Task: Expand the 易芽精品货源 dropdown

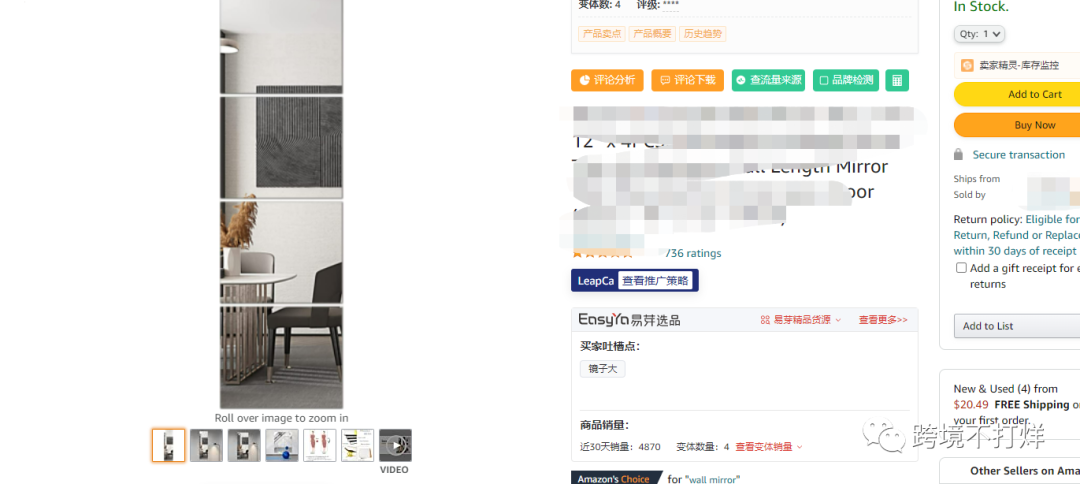Action: pos(801,320)
